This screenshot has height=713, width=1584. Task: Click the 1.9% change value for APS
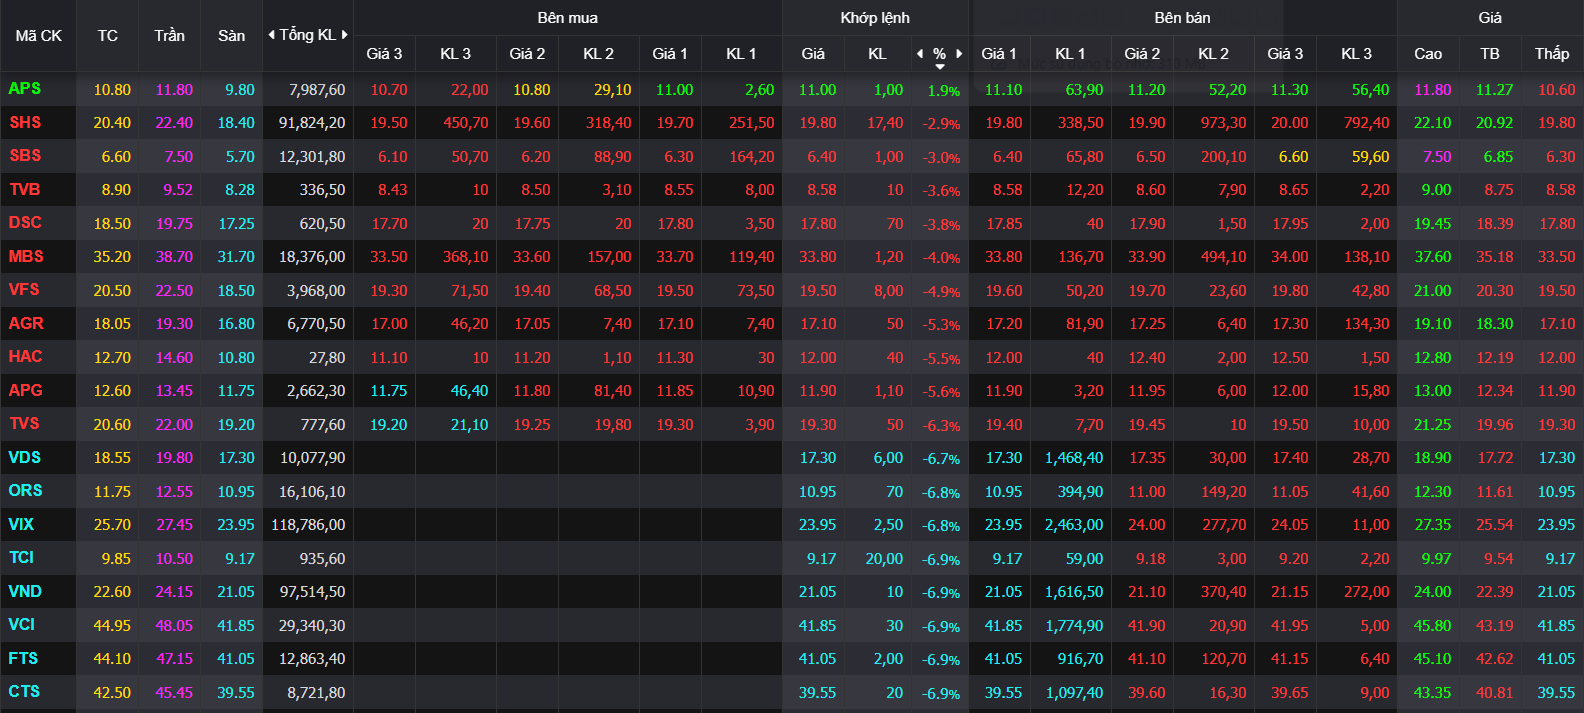[944, 91]
